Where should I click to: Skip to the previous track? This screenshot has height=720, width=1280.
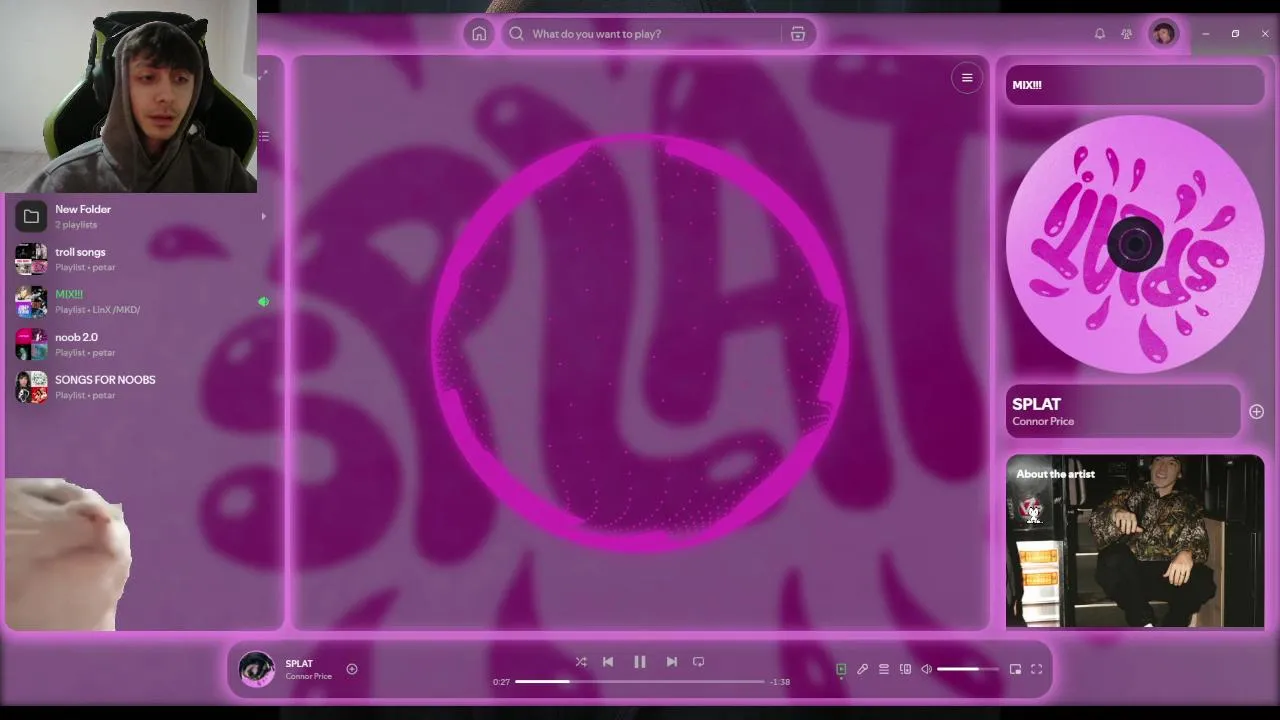608,662
